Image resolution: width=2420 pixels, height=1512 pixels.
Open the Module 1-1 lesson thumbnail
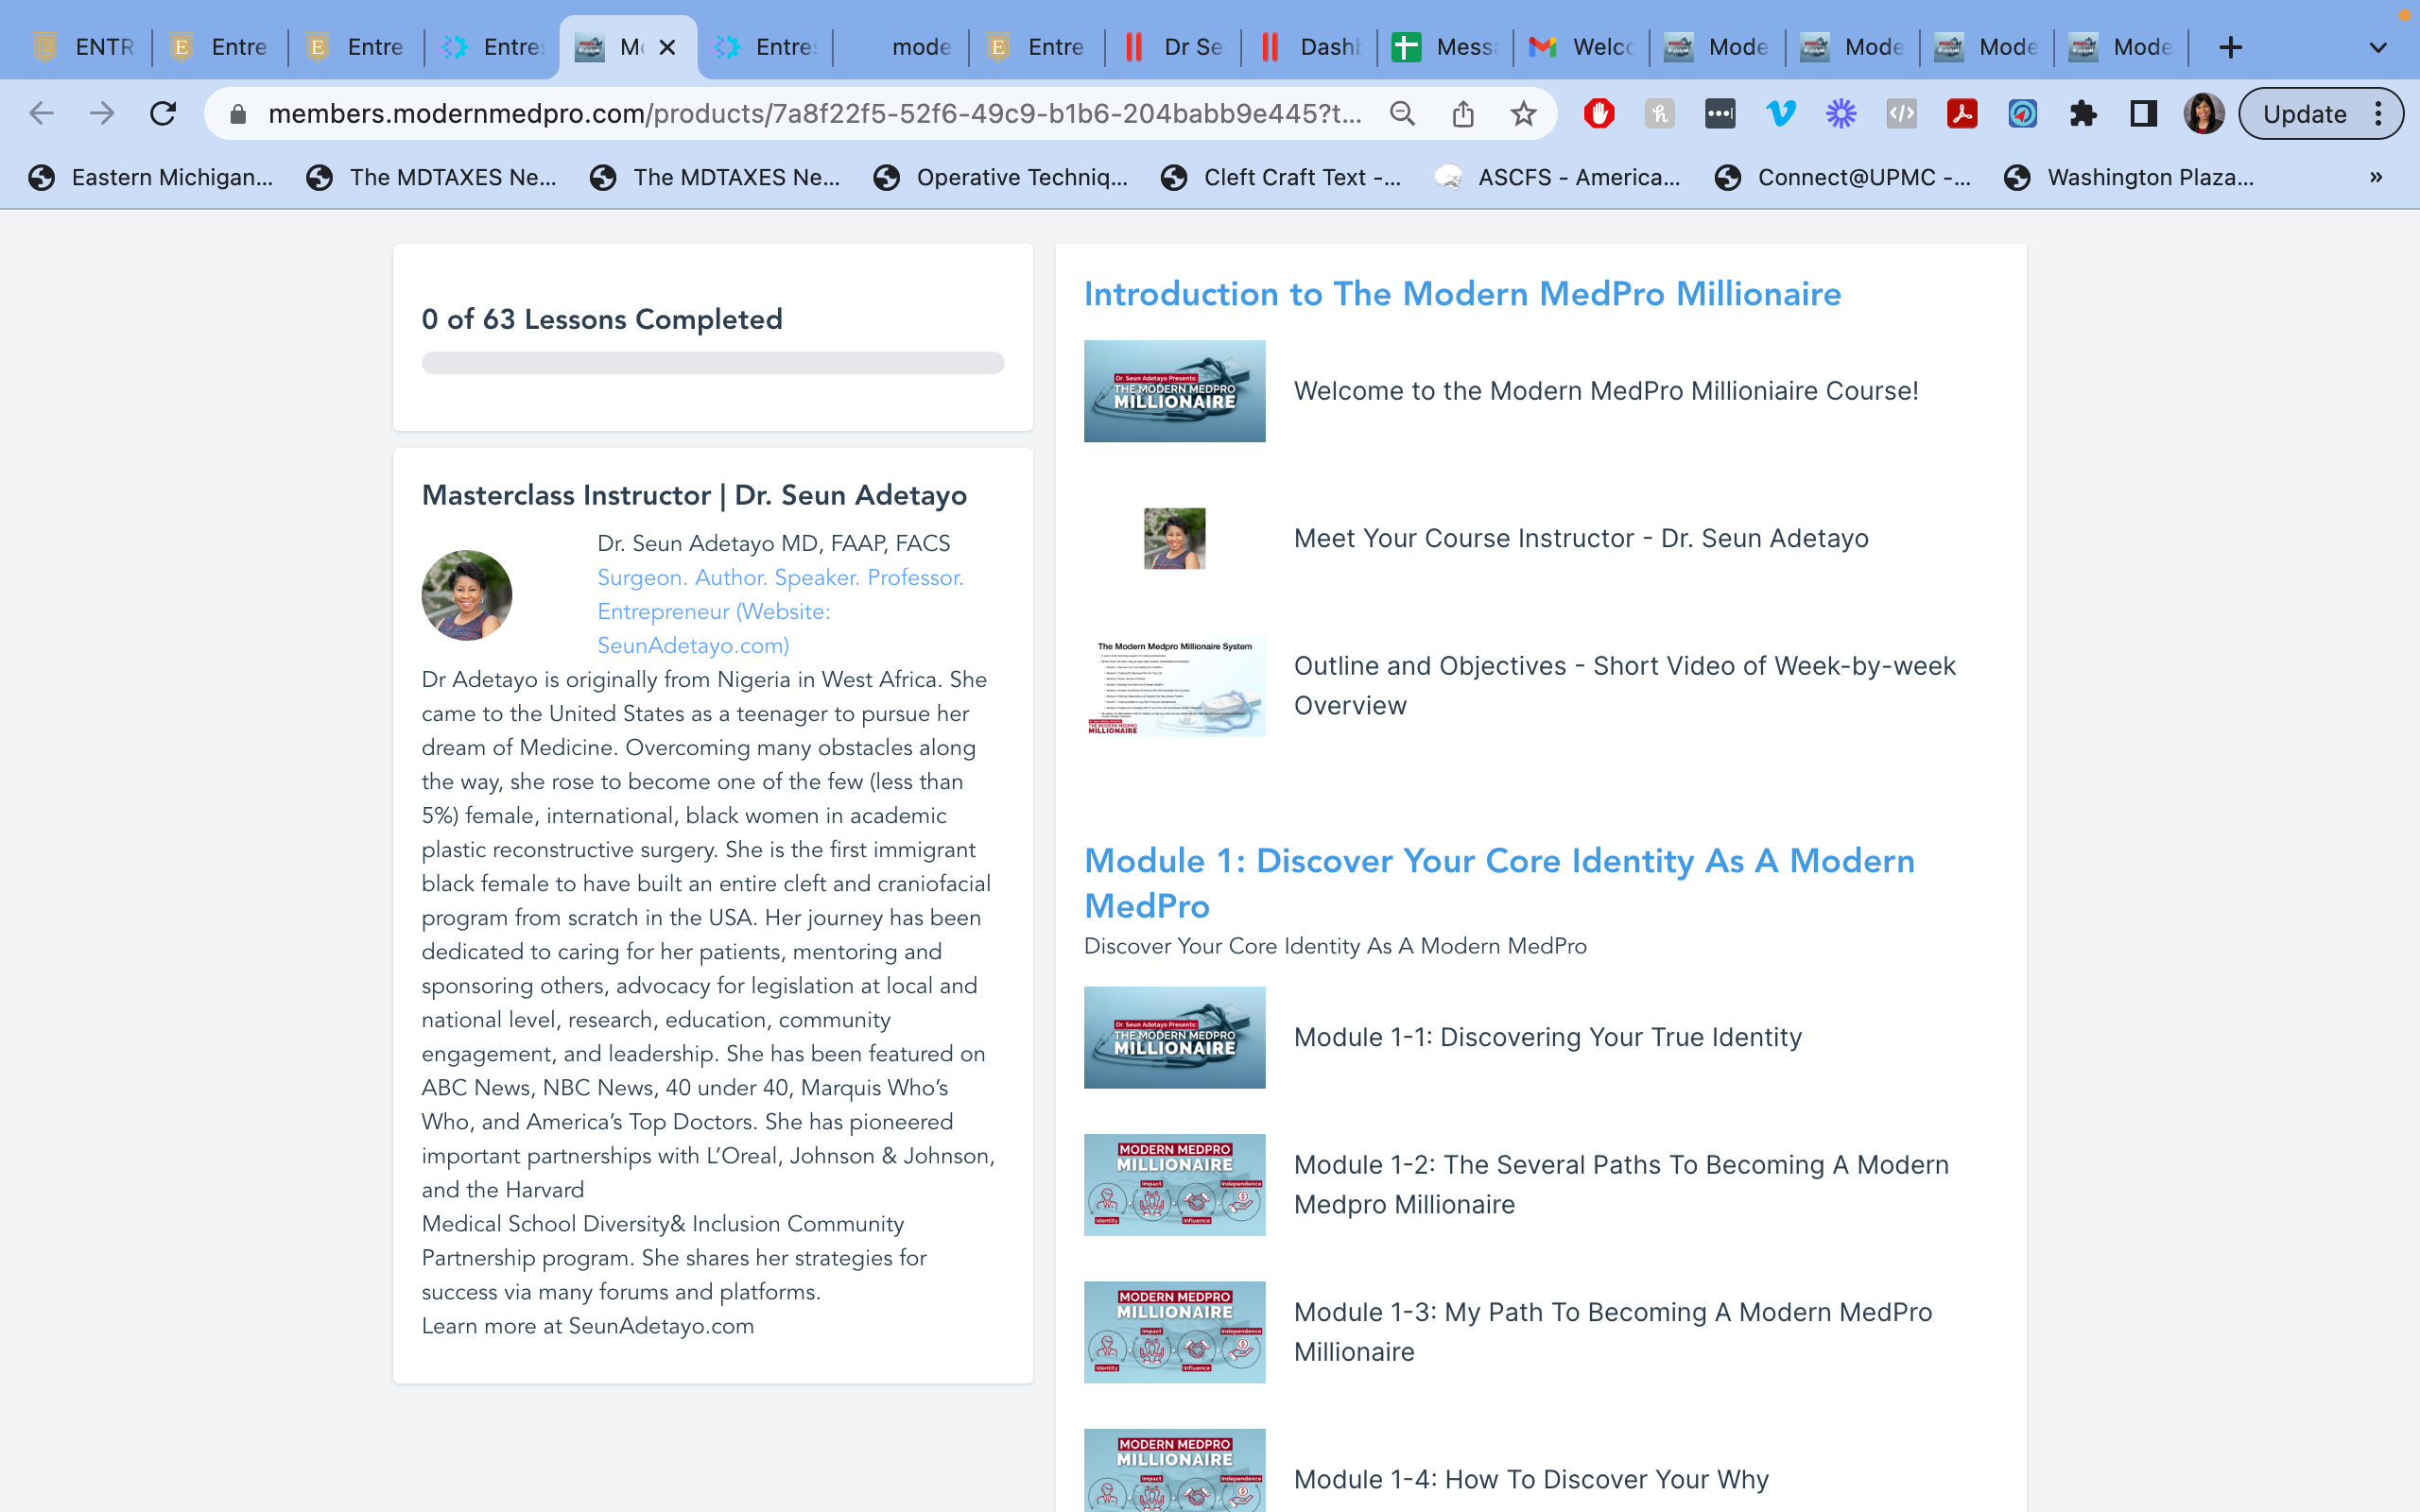pyautogui.click(x=1174, y=1037)
